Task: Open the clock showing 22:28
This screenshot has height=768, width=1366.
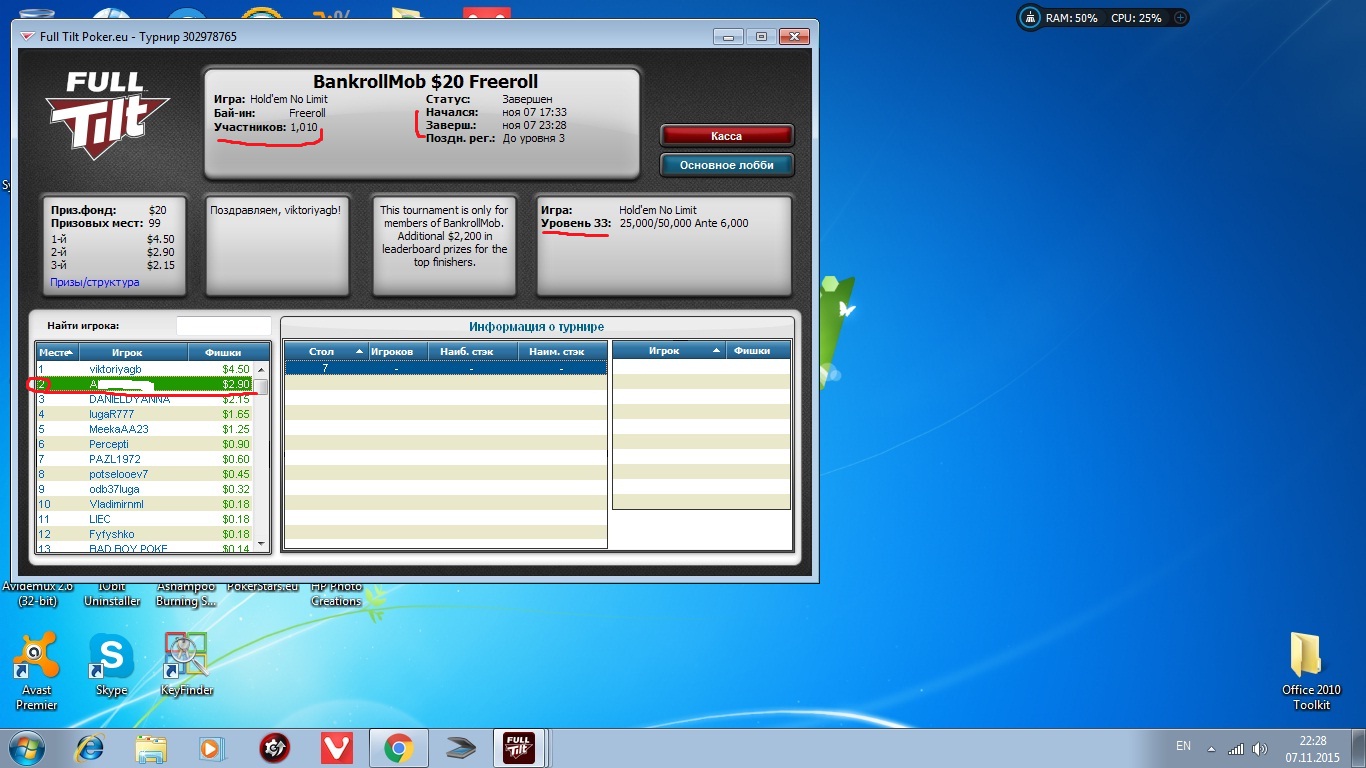Action: [x=1312, y=748]
